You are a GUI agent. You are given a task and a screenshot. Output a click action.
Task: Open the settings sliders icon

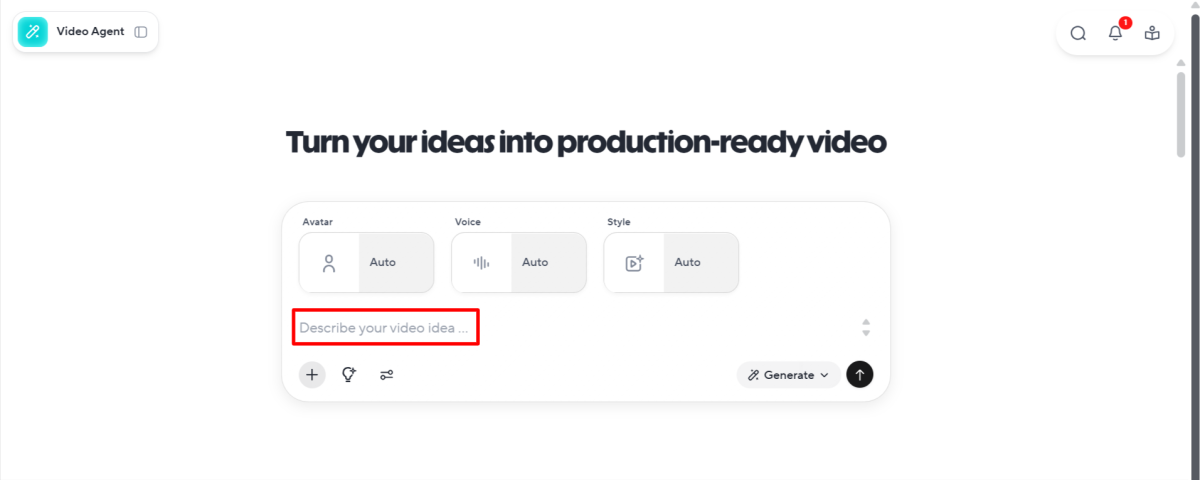pyautogui.click(x=386, y=375)
